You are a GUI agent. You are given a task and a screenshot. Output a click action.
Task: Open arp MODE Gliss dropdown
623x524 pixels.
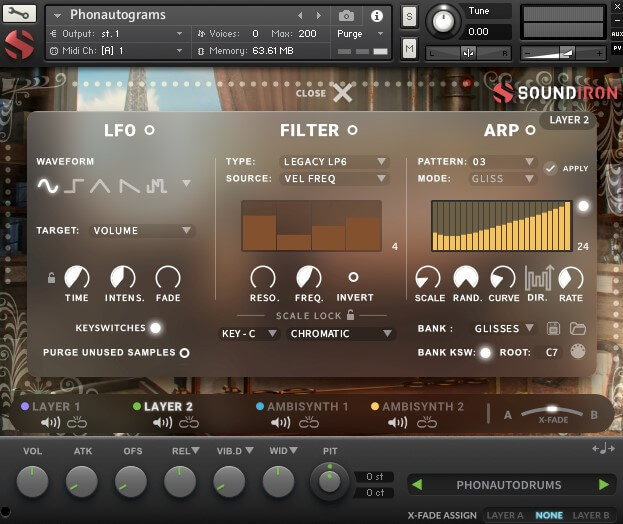[503, 179]
